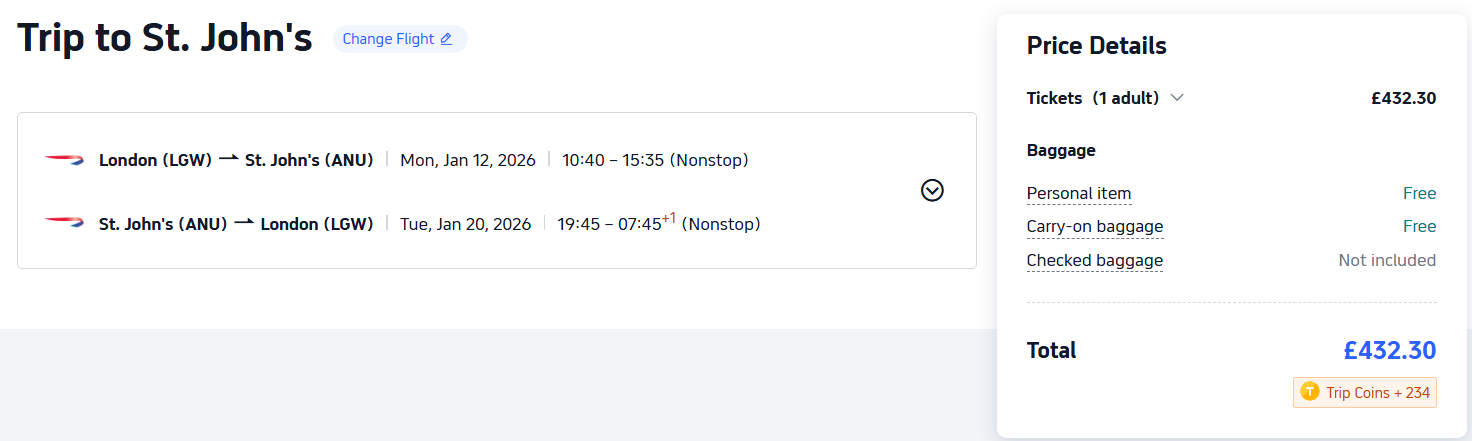Click the 10:40 – 15:35 outbound flight time
The width and height of the screenshot is (1472, 441).
[x=613, y=160]
